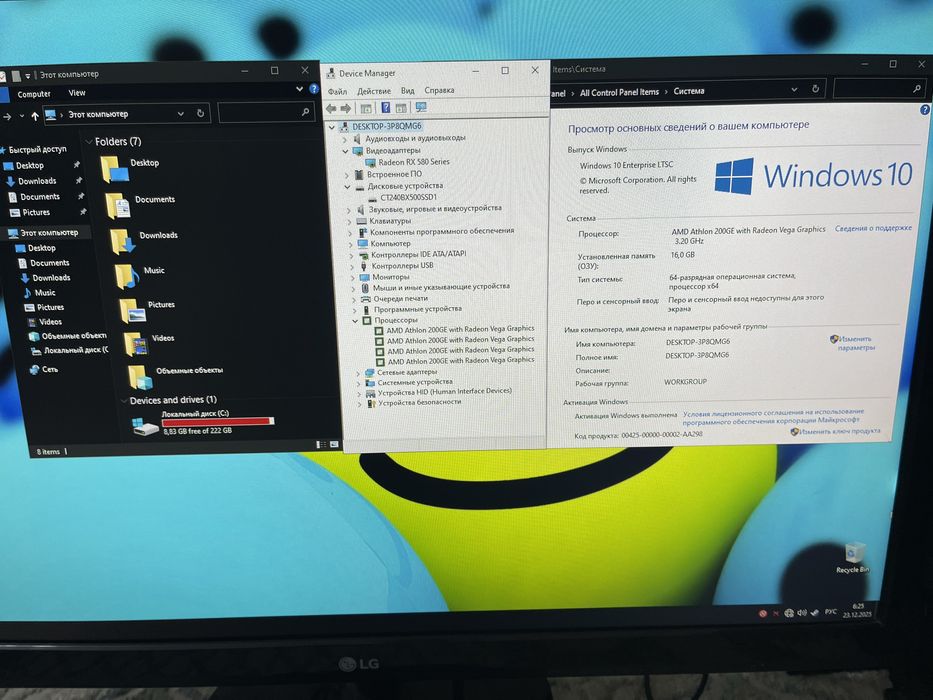Switch to View tab in Explorer ribbon
The width and height of the screenshot is (933, 700).
coord(77,93)
